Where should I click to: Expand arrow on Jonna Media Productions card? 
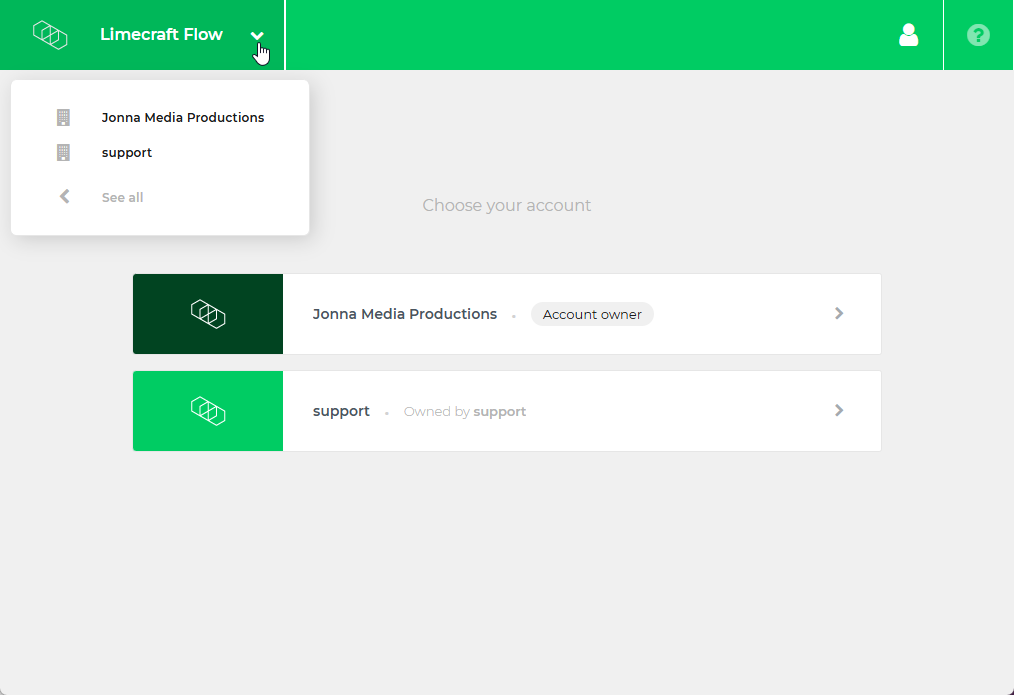tap(839, 314)
